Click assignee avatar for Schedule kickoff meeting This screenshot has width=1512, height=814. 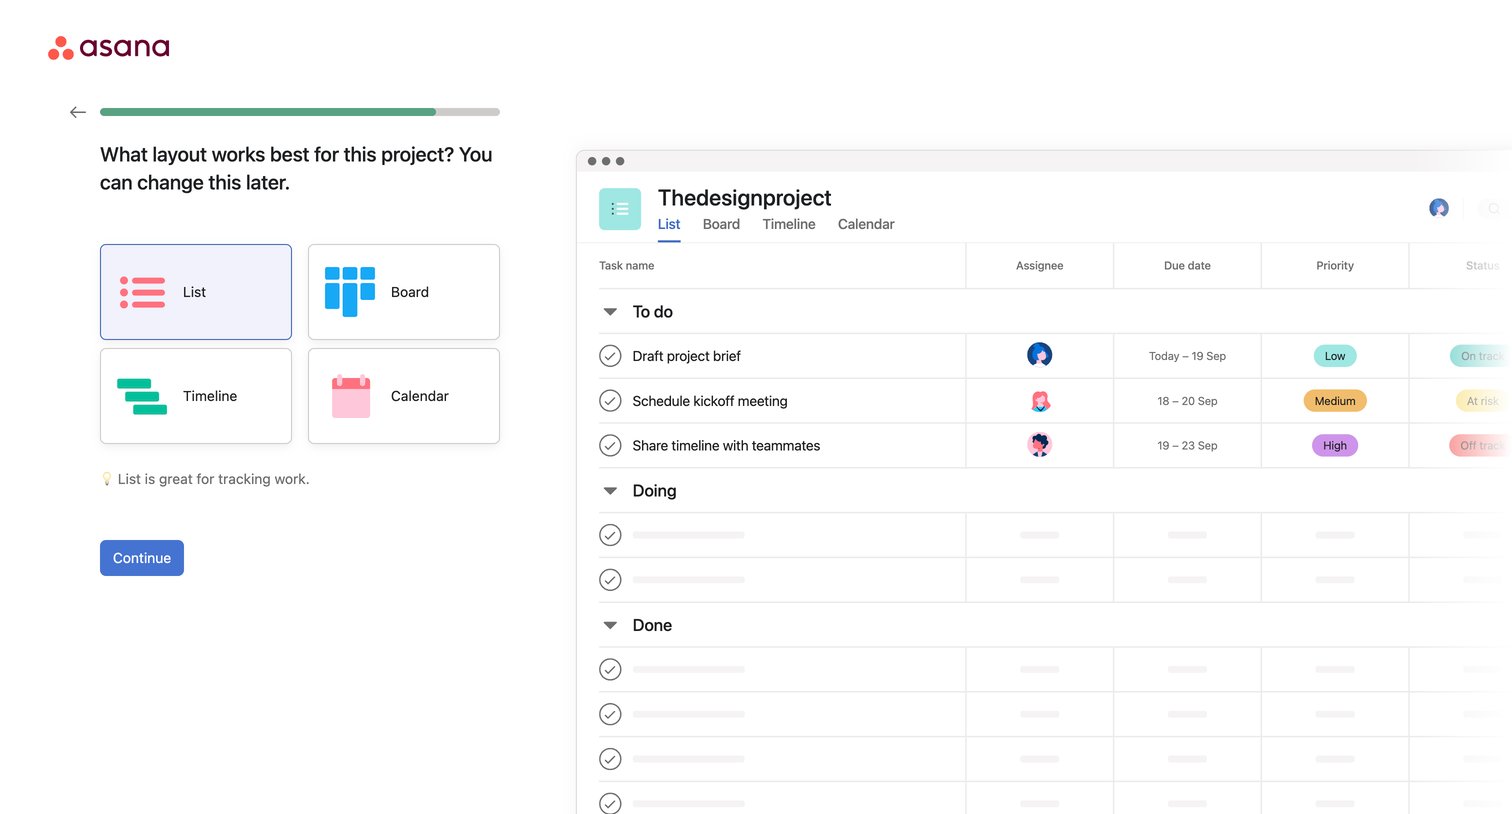pyautogui.click(x=1040, y=401)
